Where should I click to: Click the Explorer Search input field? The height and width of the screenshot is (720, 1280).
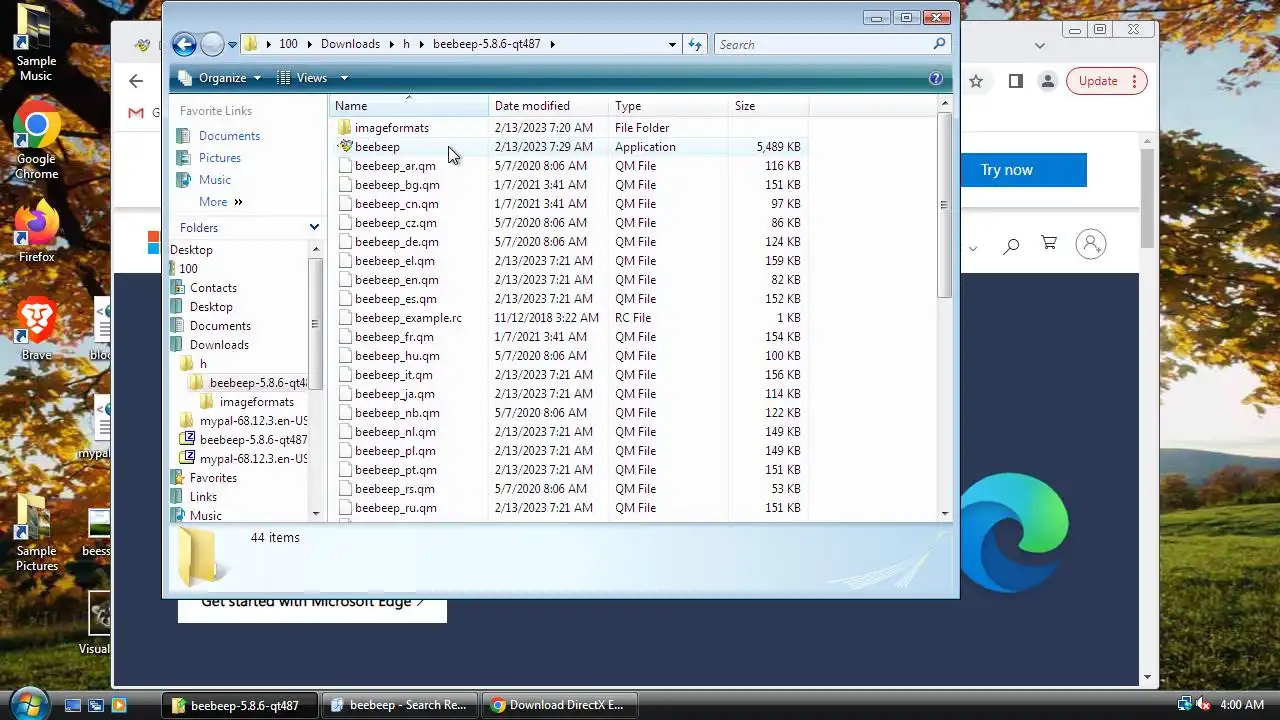[x=822, y=44]
